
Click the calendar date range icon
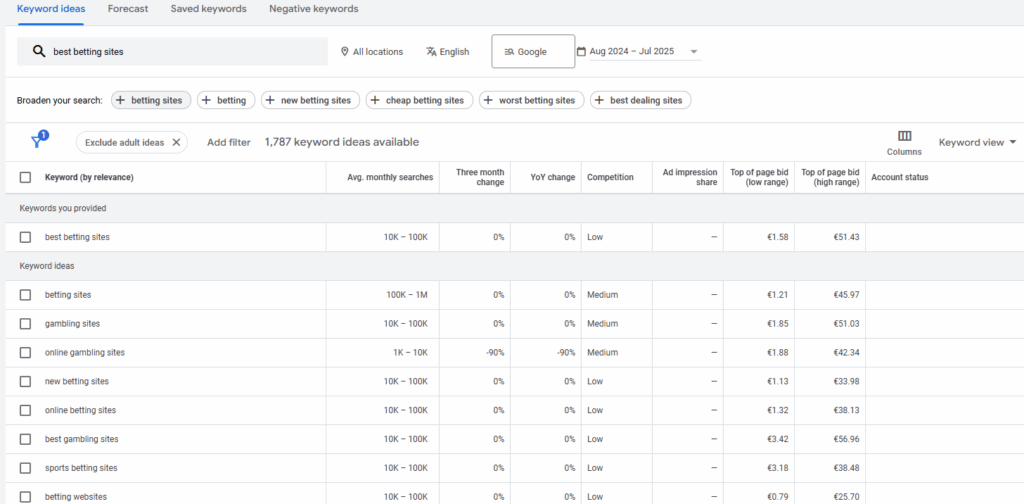(581, 52)
